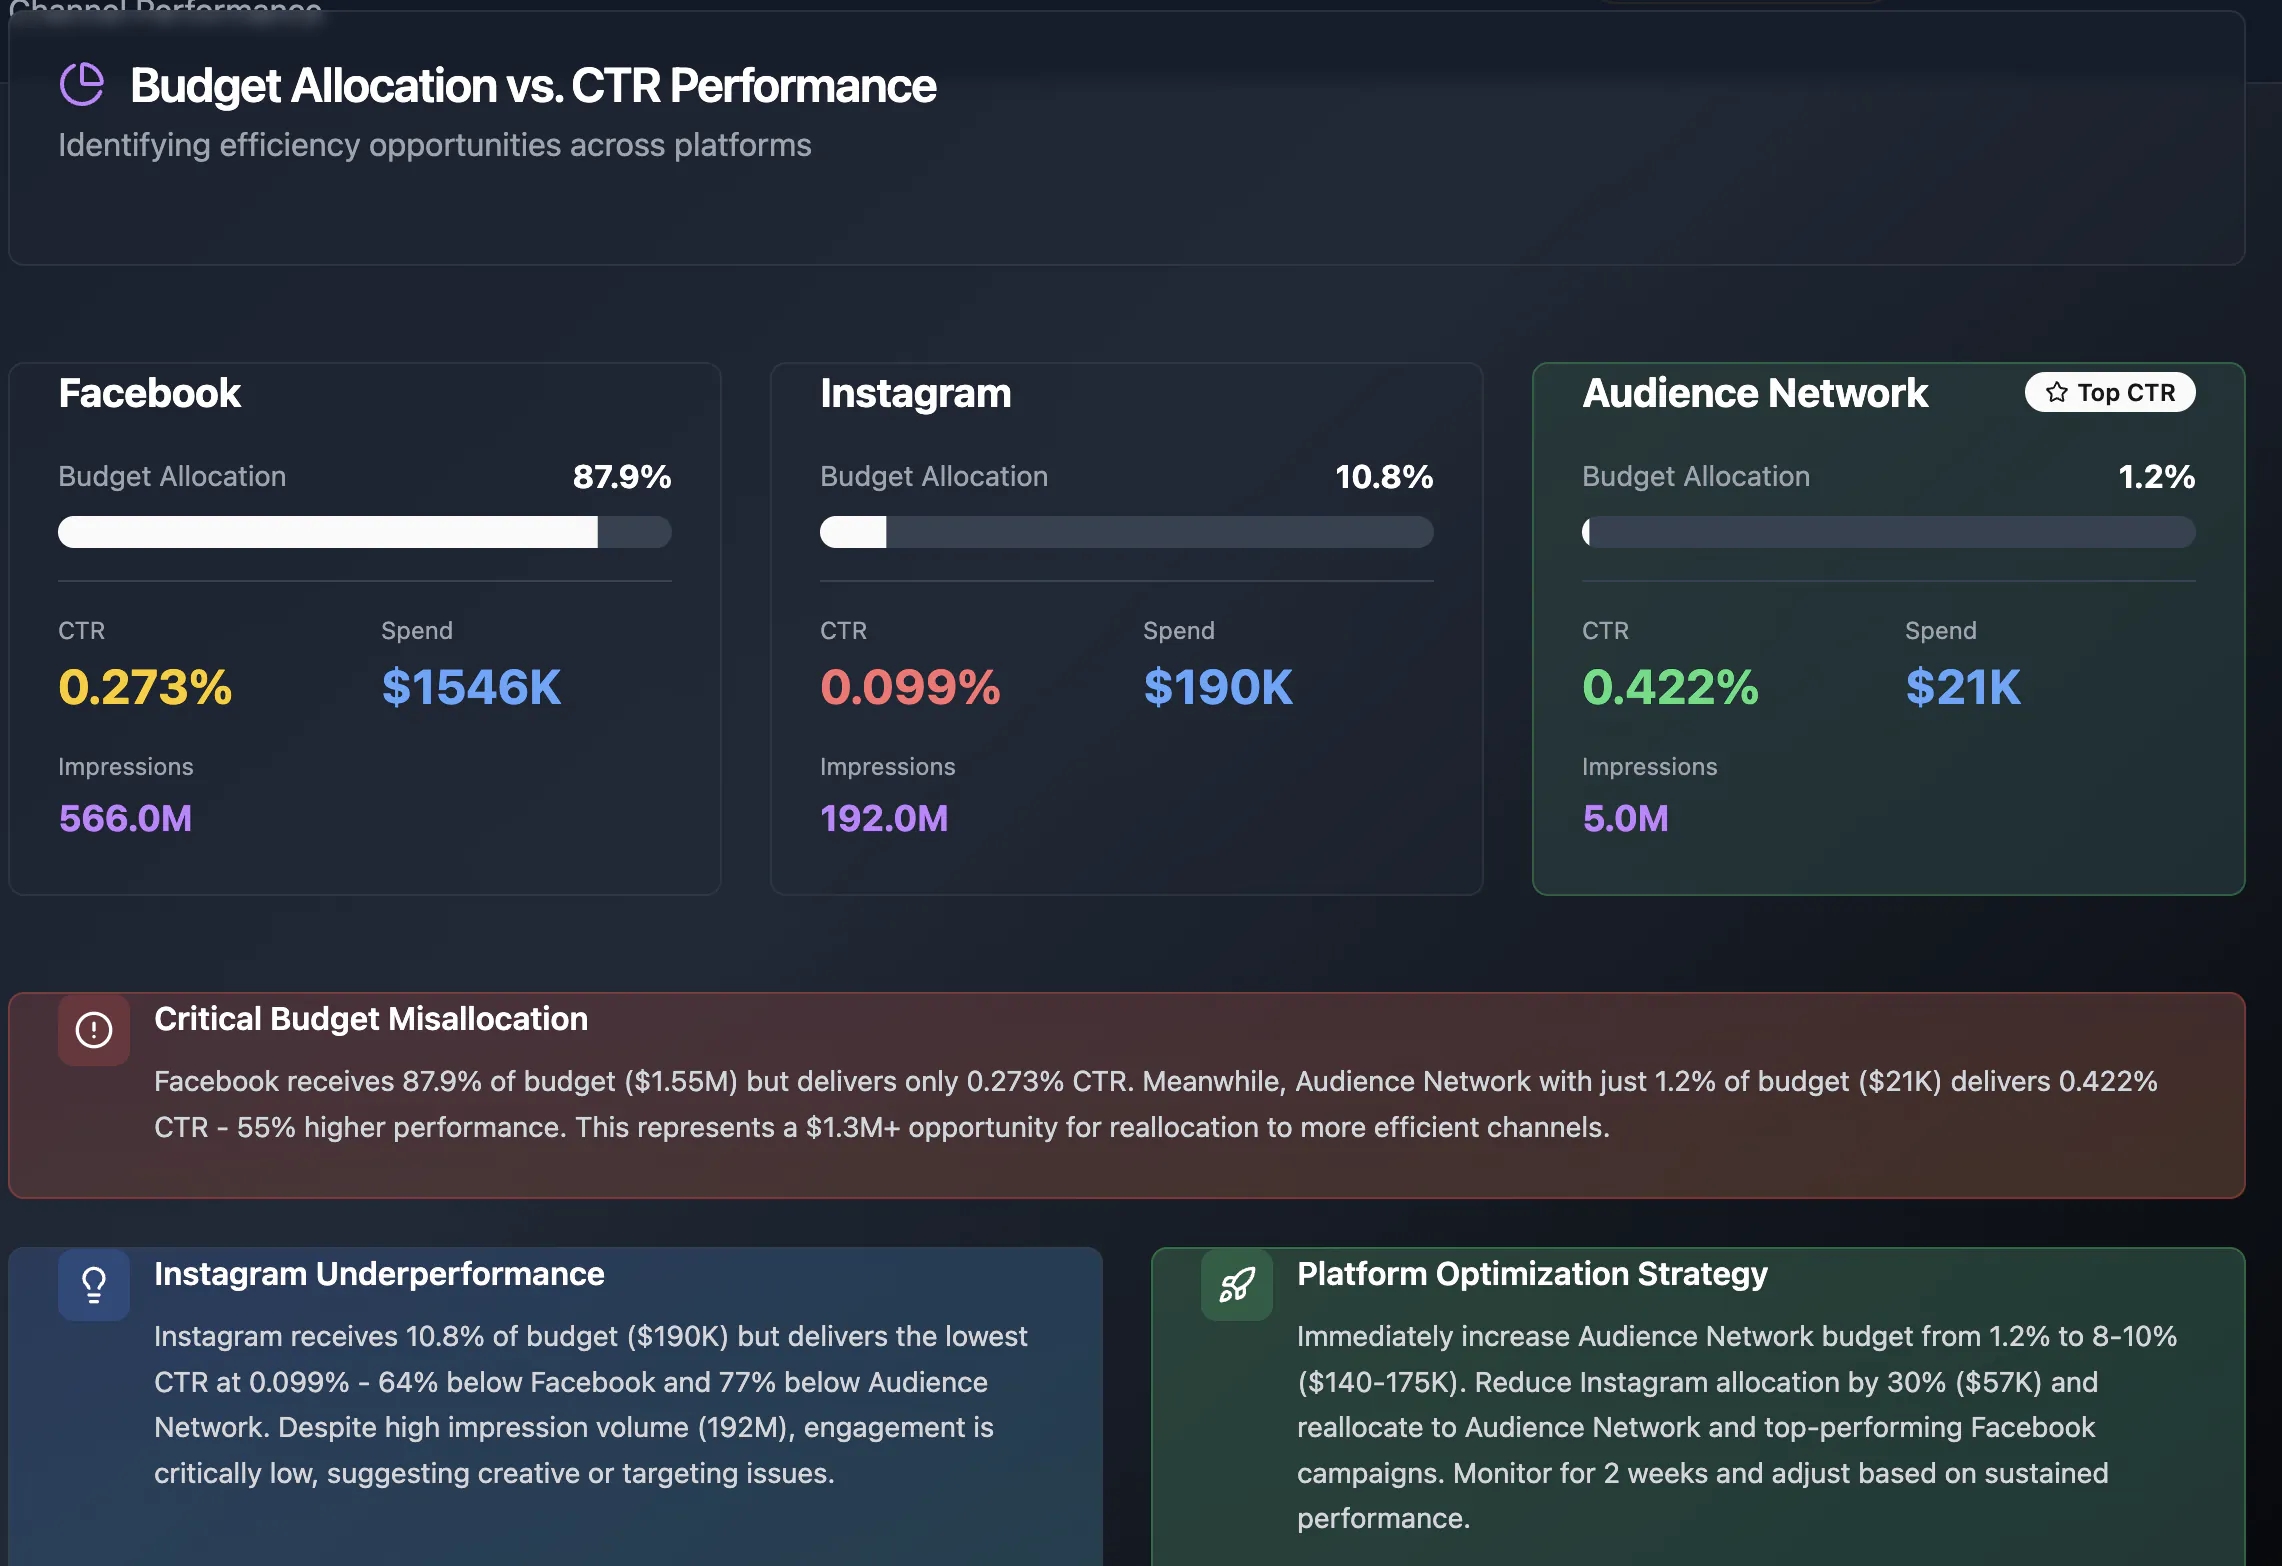Click the Instagram budget allocation progress bar
This screenshot has width=2282, height=1566.
[x=1127, y=532]
